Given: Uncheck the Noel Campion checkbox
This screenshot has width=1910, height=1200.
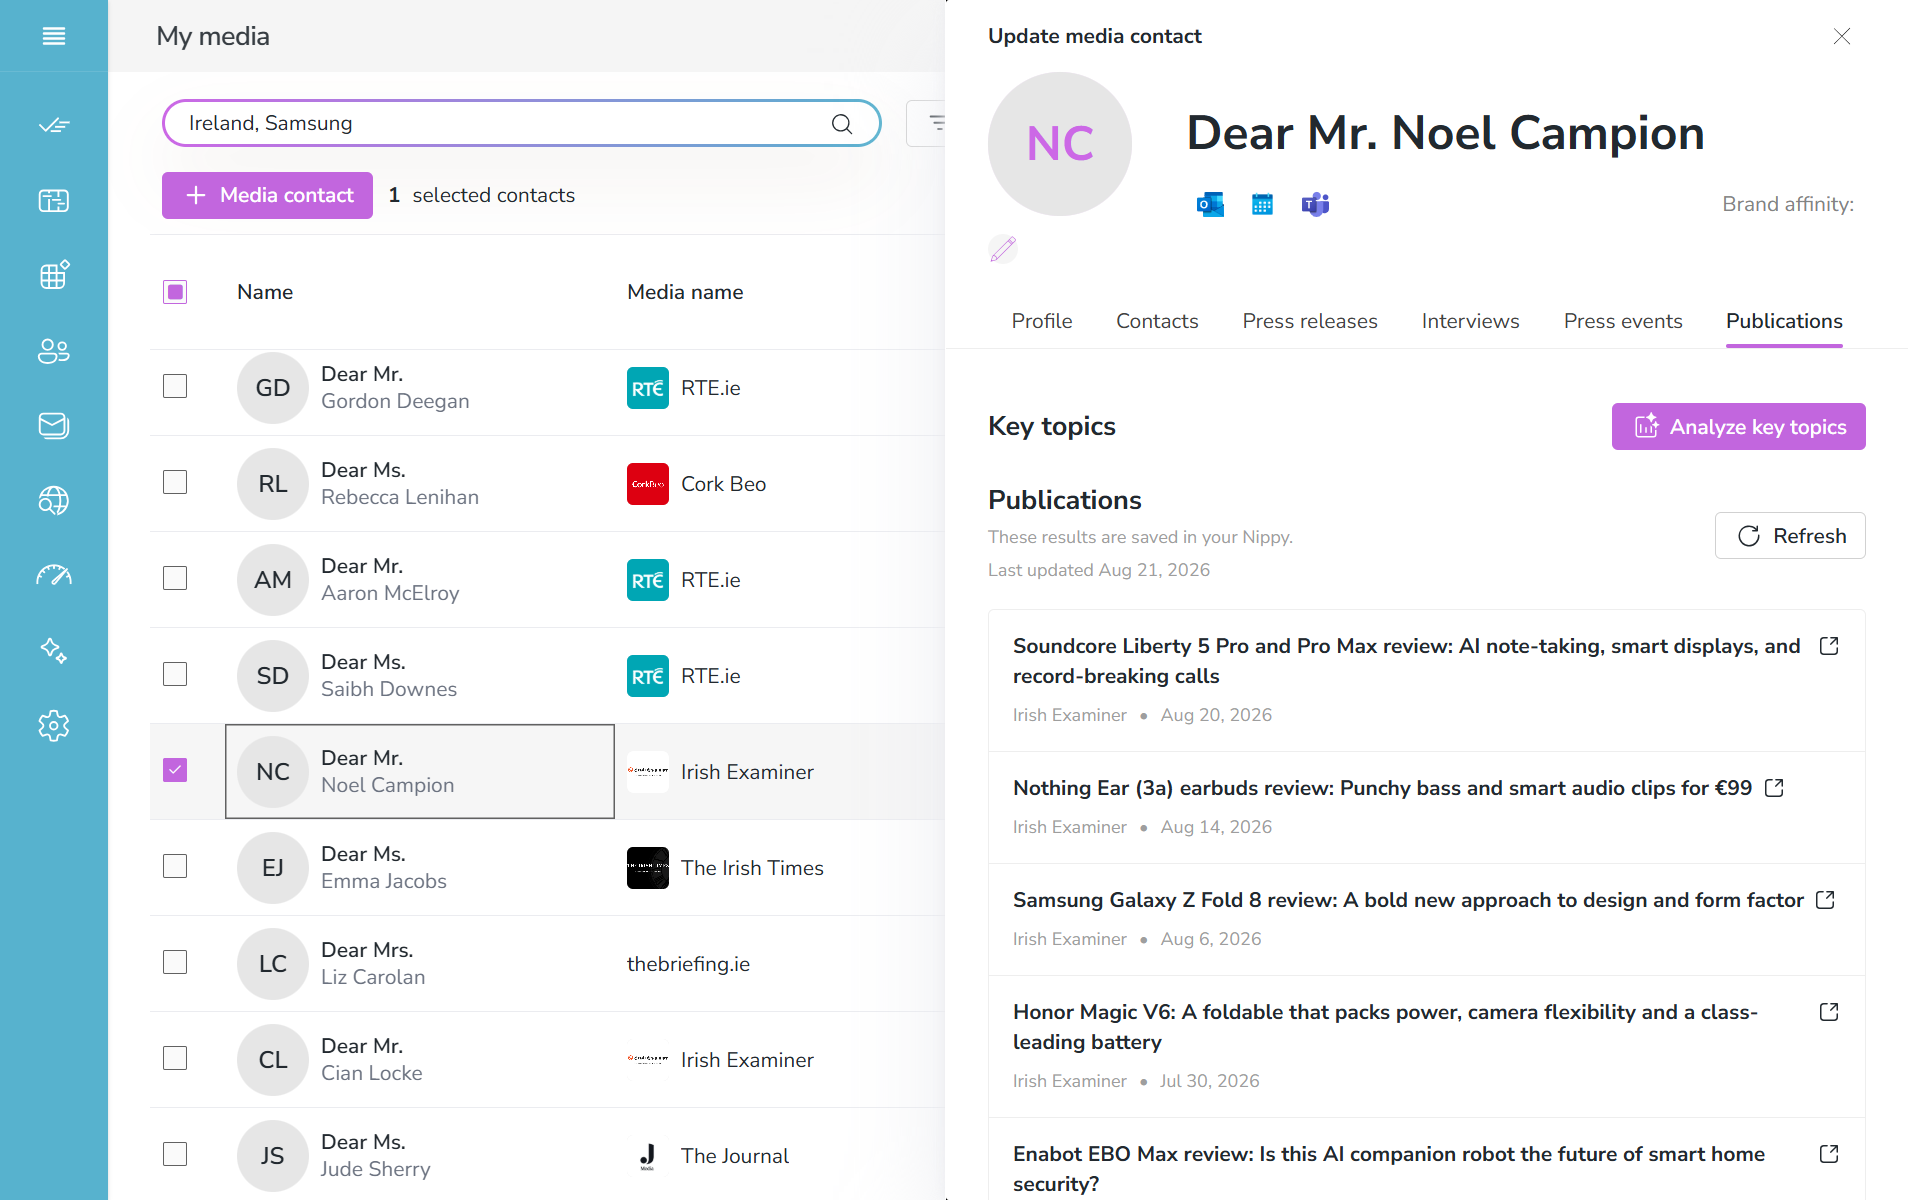Looking at the screenshot, I should pos(175,770).
